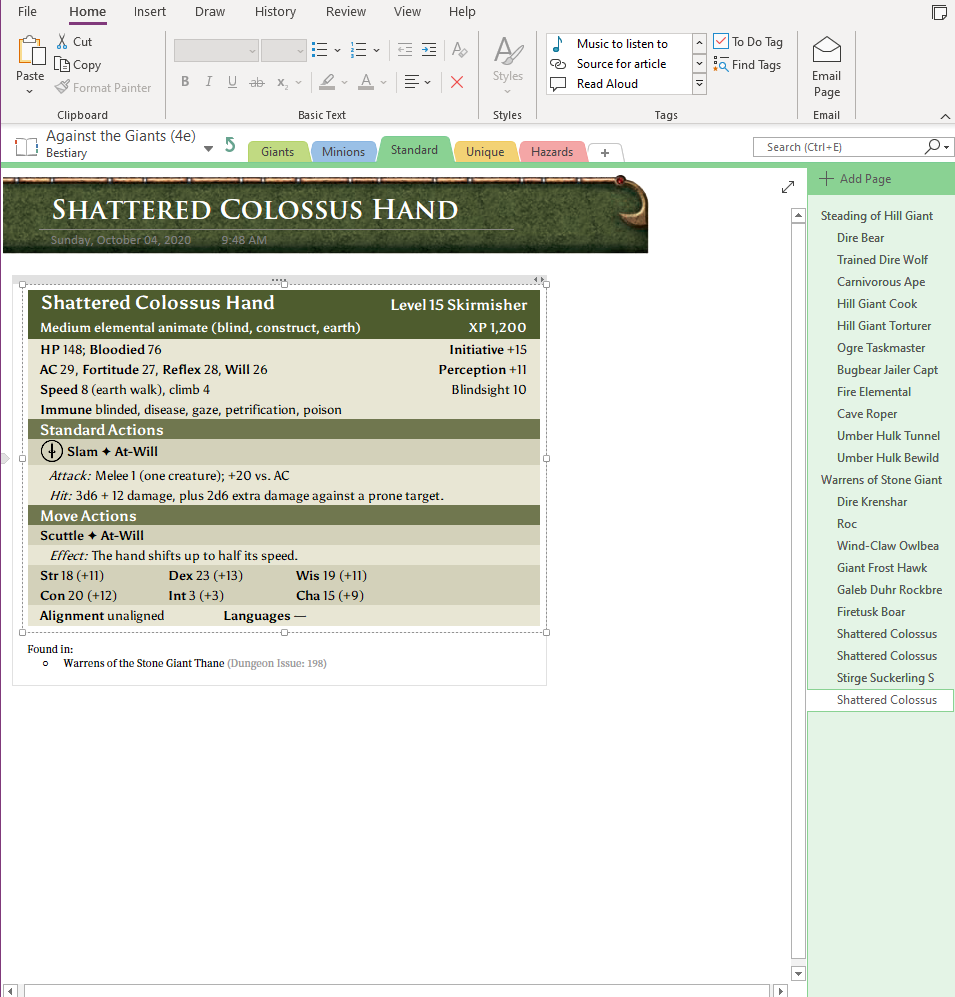955x997 pixels.
Task: Open highlight color dropdown arrow
Action: 345,82
